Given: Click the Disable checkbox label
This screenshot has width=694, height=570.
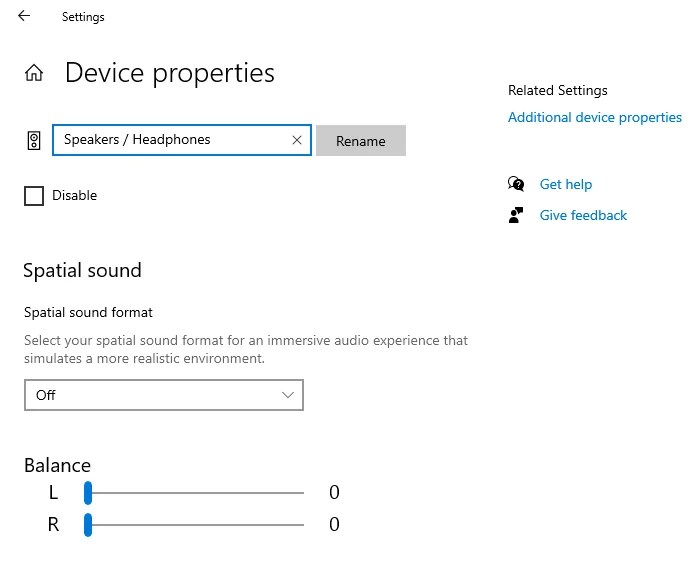Looking at the screenshot, I should 75,196.
